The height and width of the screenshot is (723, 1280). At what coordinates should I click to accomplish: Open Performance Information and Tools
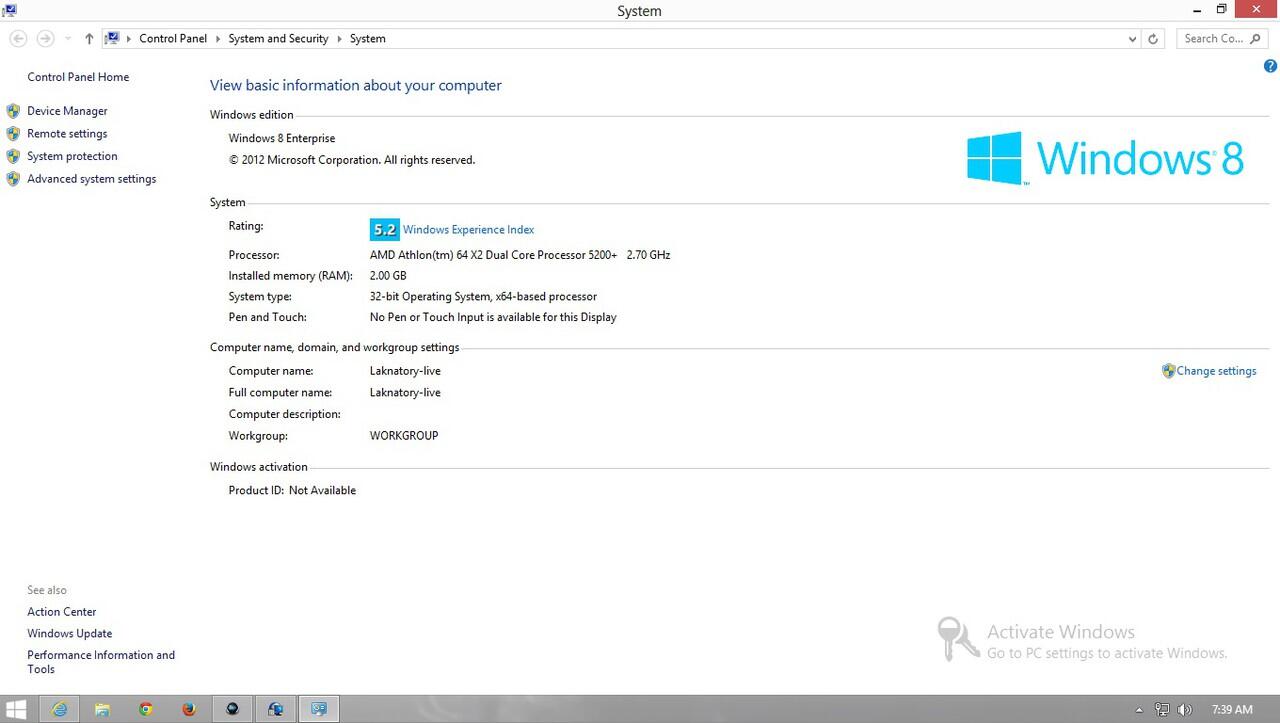(x=101, y=662)
